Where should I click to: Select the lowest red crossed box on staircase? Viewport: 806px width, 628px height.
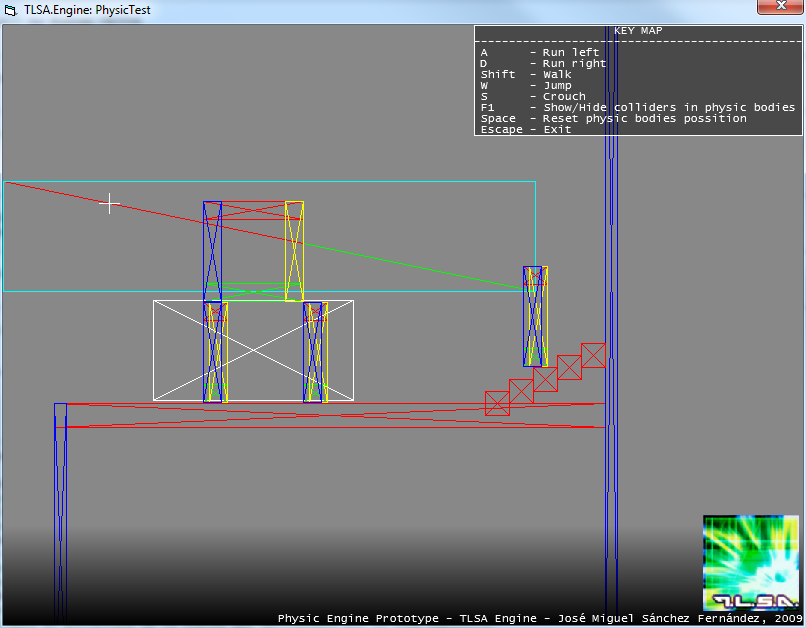497,403
